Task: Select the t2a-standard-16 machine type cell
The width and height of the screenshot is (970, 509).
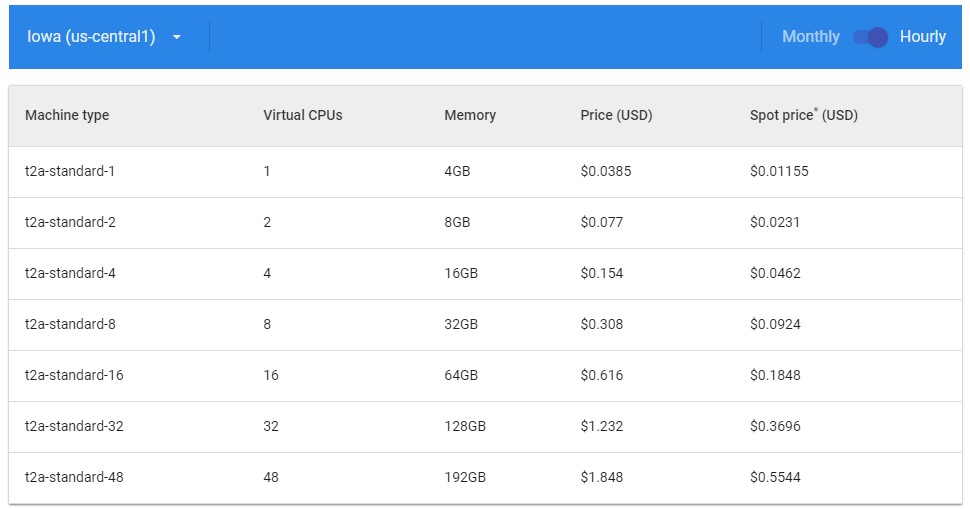Action: point(74,375)
